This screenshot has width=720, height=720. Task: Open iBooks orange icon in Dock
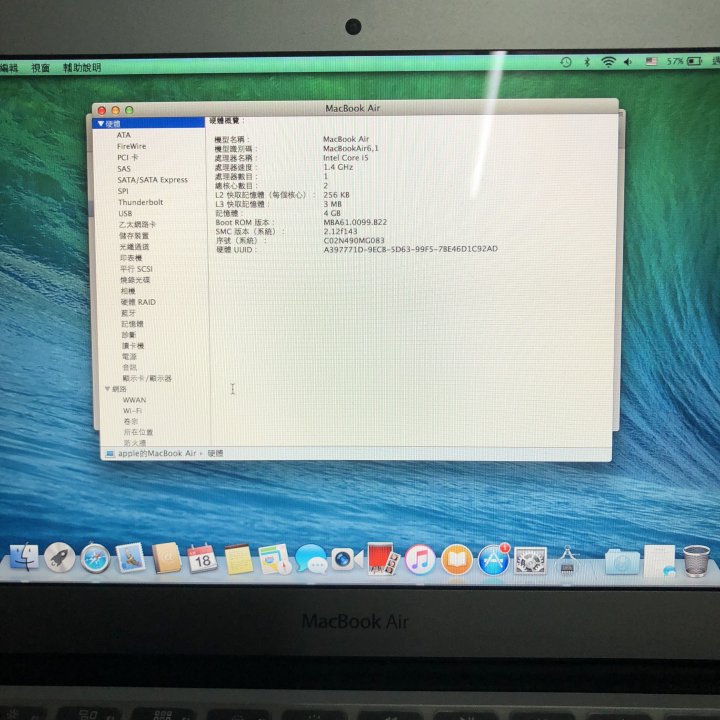[x=456, y=560]
